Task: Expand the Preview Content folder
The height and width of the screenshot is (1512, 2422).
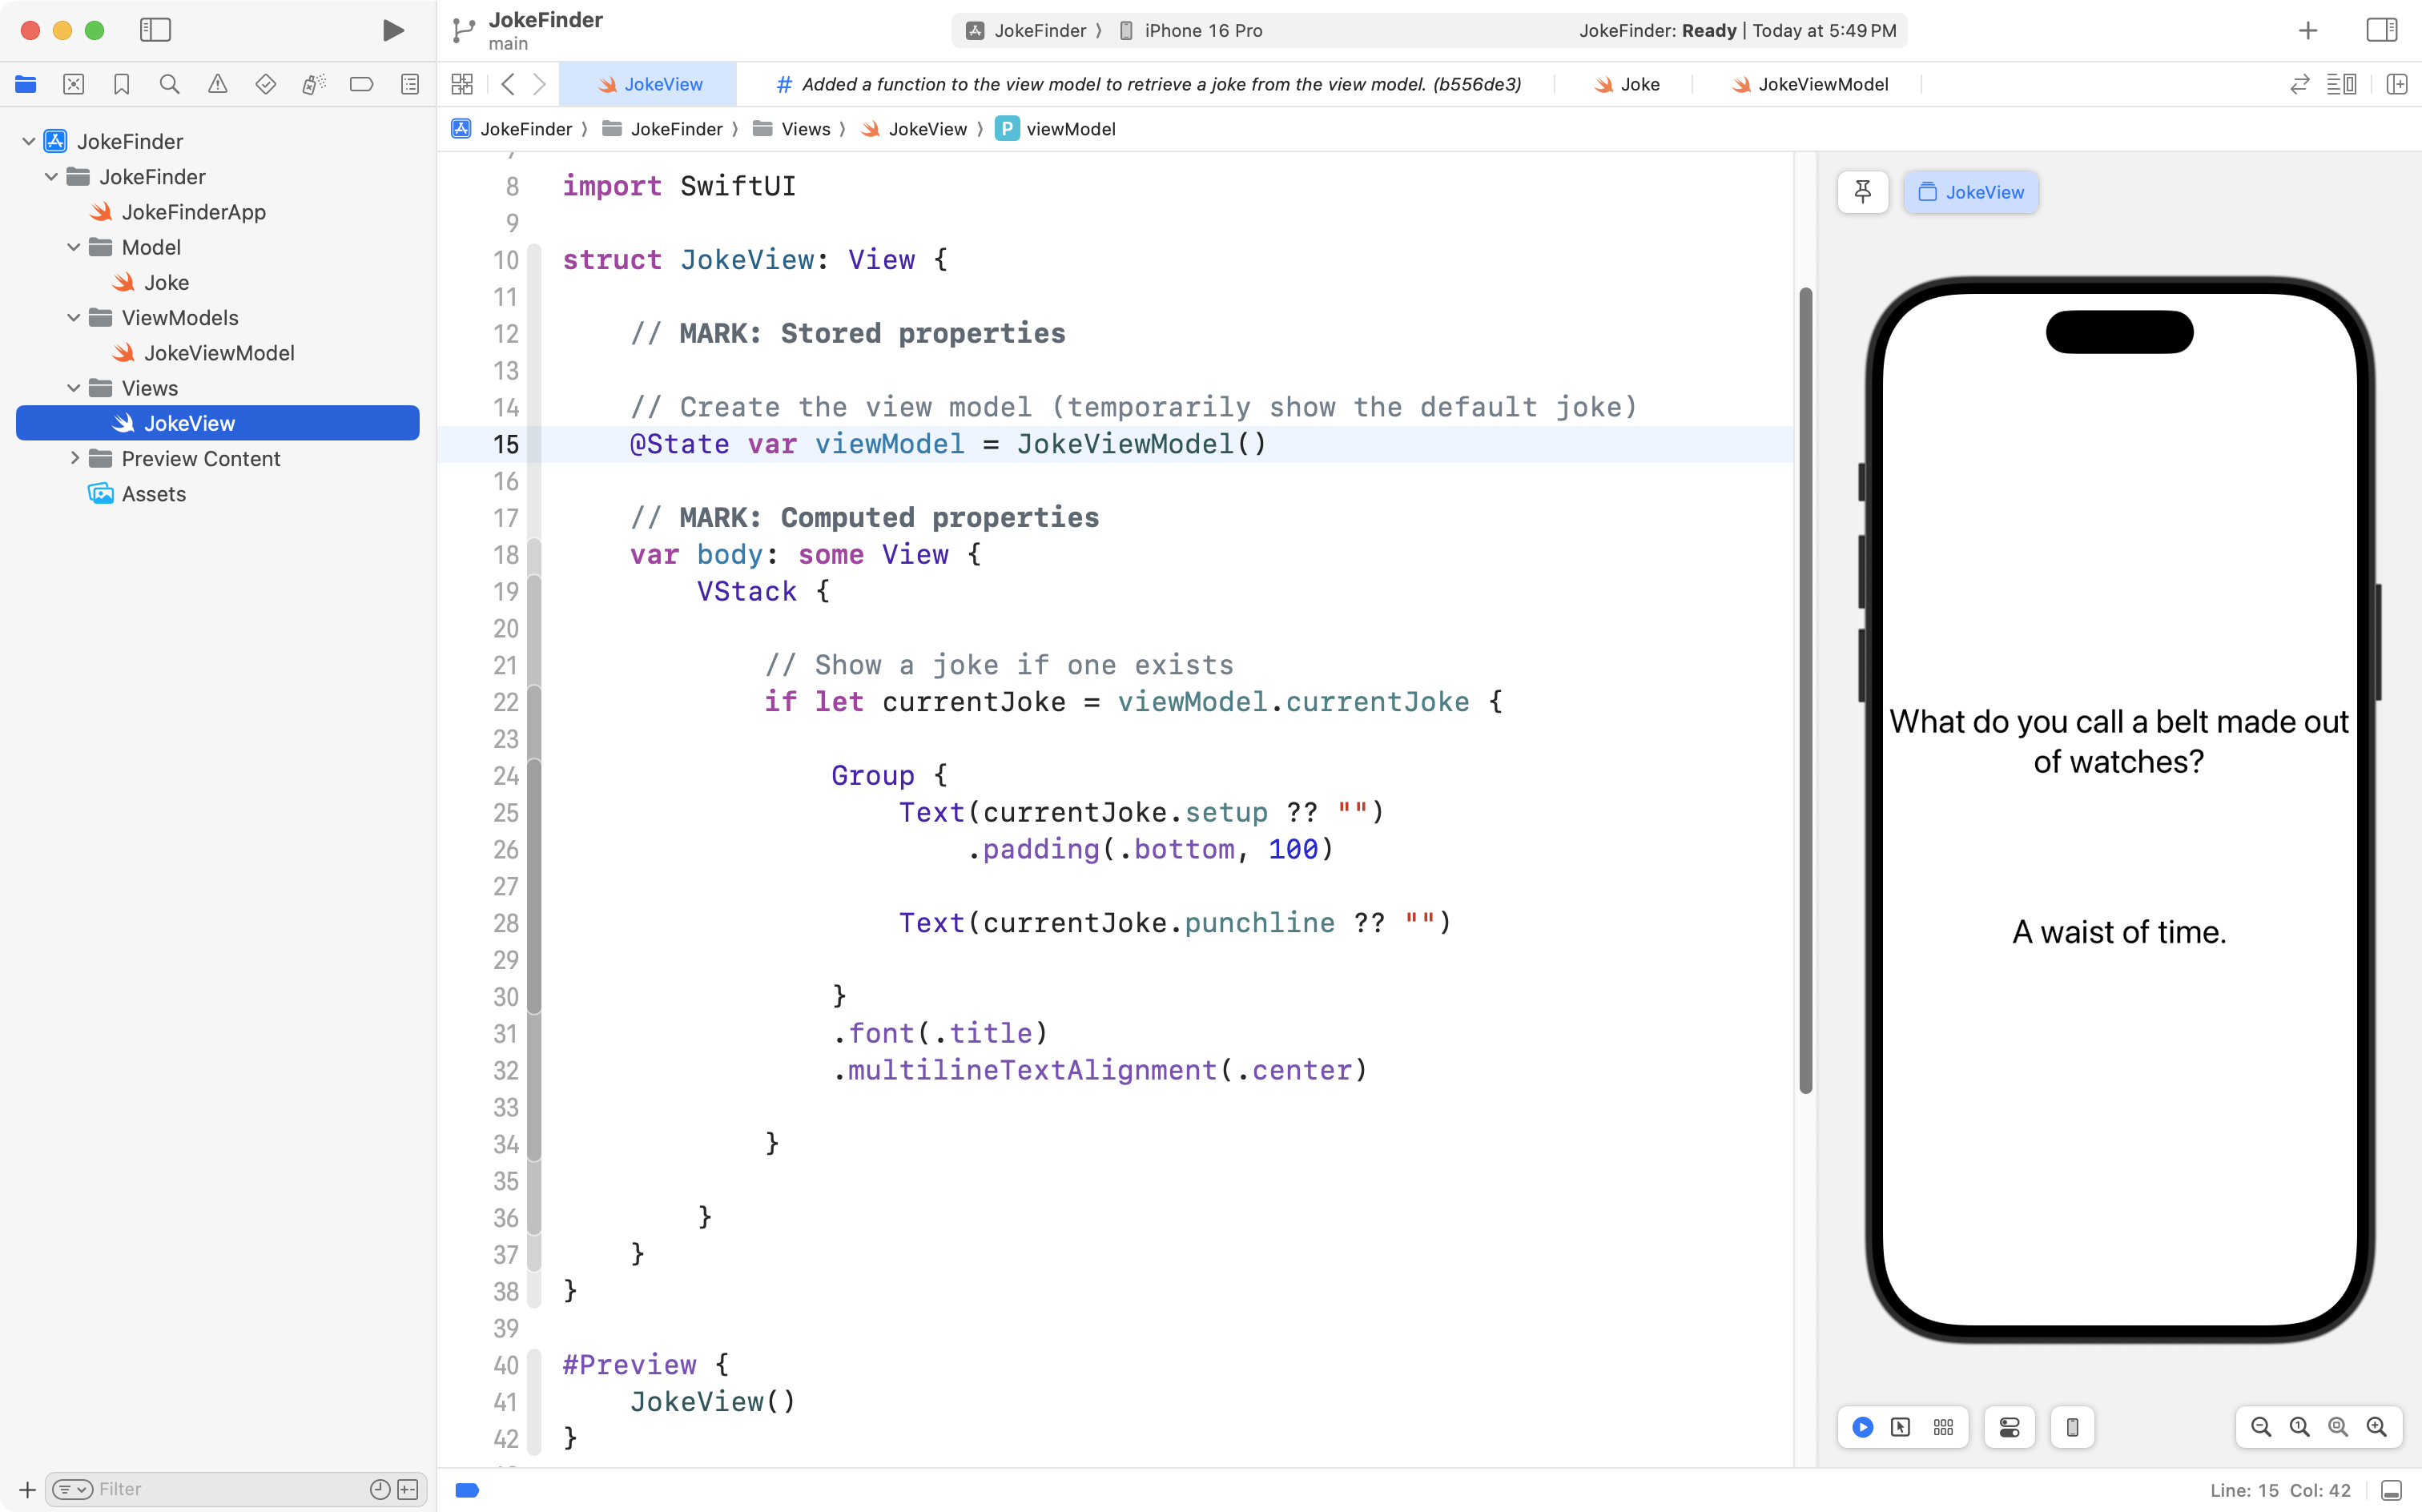Action: click(x=74, y=459)
